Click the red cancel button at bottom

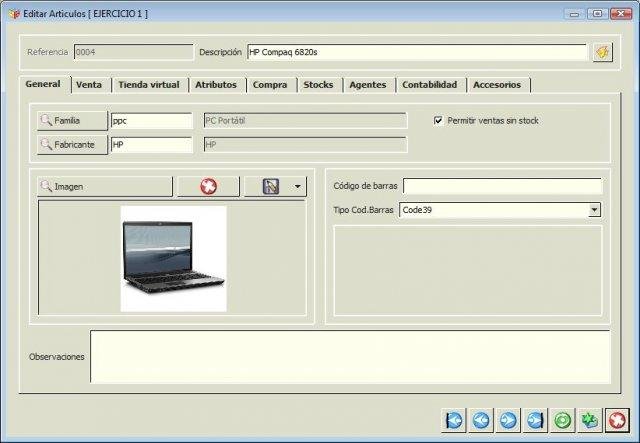tap(617, 420)
